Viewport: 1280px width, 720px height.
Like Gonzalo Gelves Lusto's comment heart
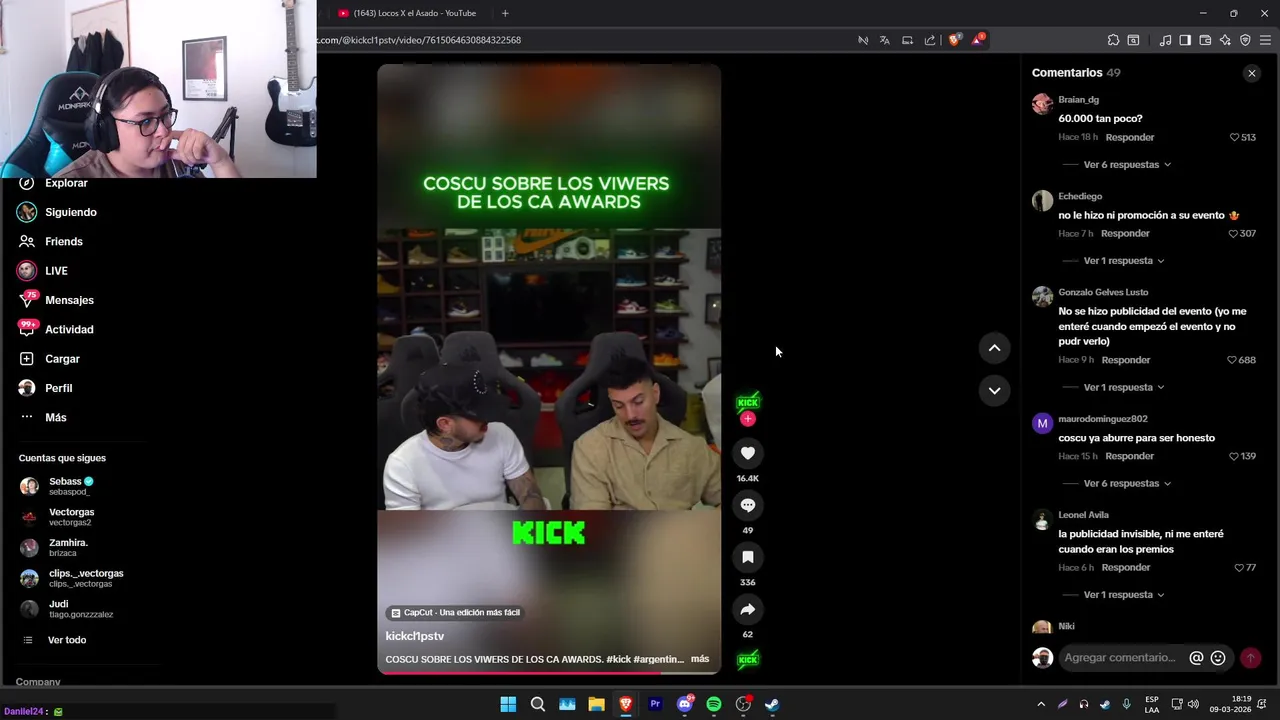point(1232,360)
